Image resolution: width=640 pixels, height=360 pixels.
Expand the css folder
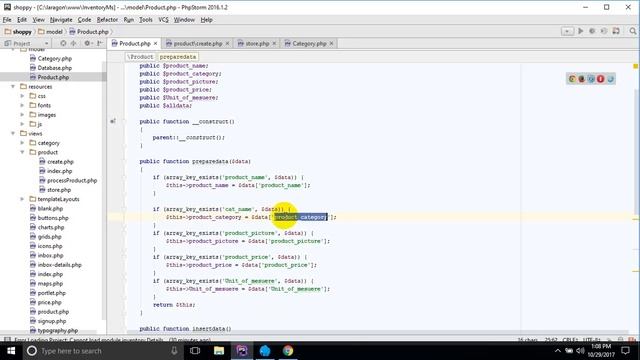(x=22, y=96)
